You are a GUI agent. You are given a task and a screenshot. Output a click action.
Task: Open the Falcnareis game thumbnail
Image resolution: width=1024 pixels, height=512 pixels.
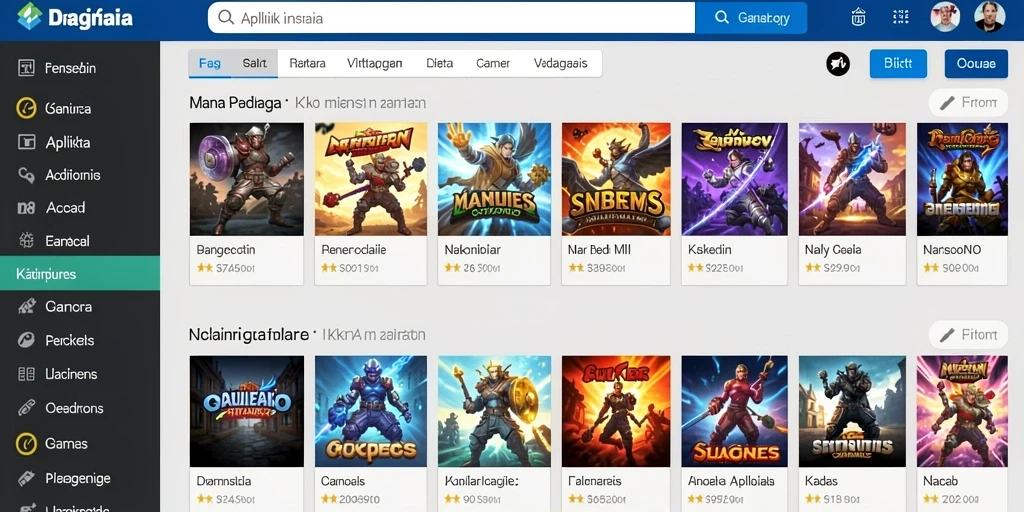pyautogui.click(x=616, y=411)
